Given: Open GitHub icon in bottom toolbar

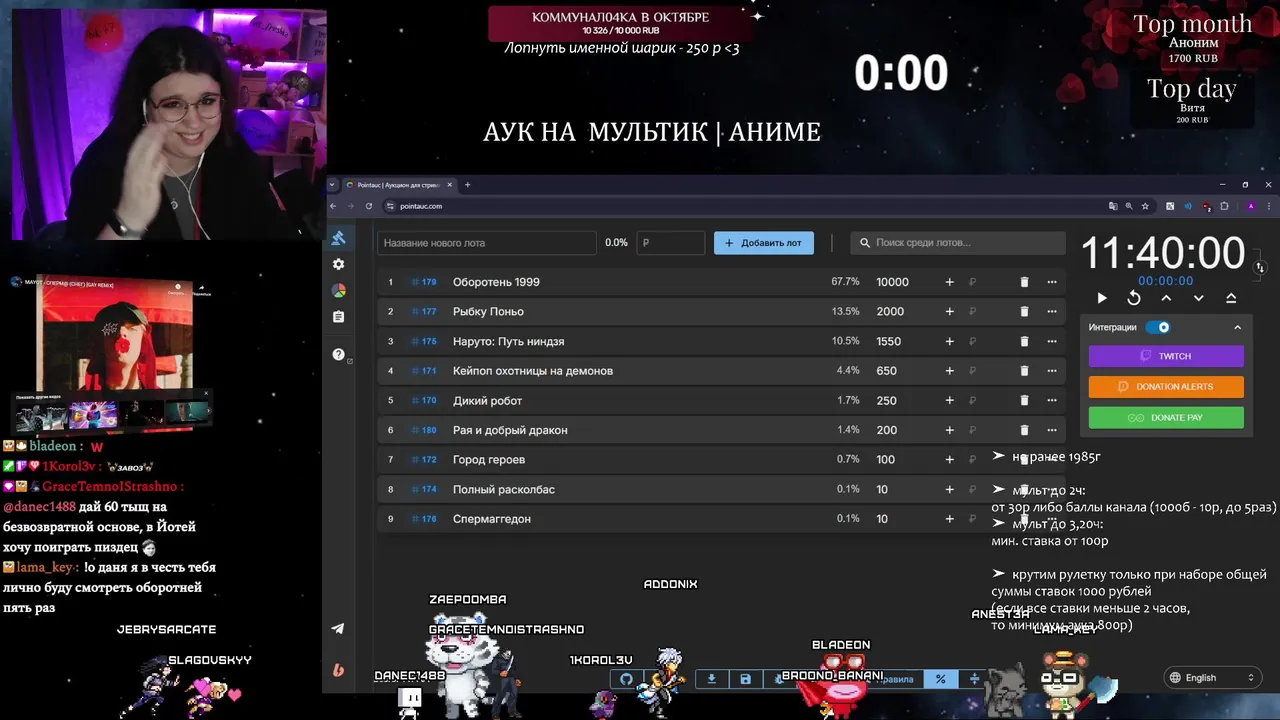Looking at the screenshot, I should (x=626, y=679).
